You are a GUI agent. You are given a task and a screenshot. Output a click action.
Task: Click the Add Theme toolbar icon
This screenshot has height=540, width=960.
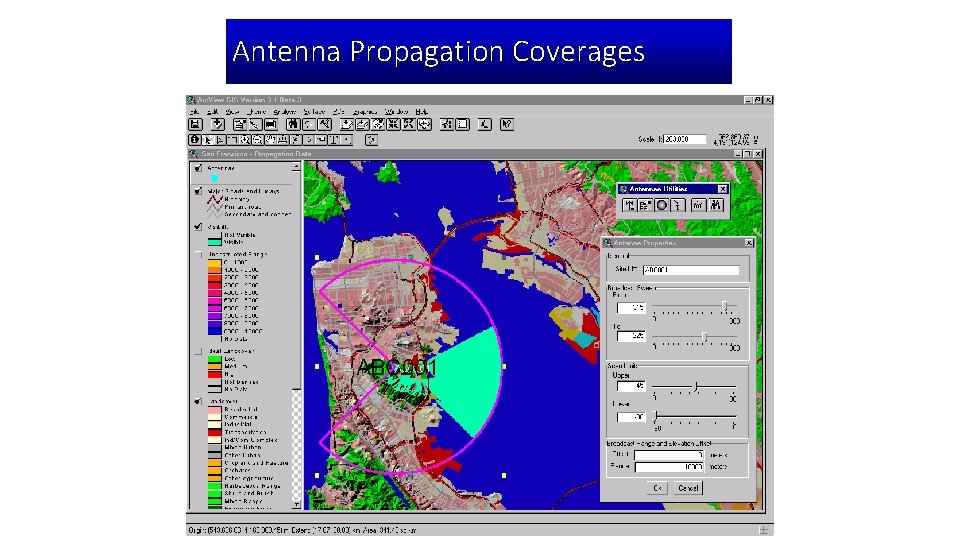click(218, 124)
